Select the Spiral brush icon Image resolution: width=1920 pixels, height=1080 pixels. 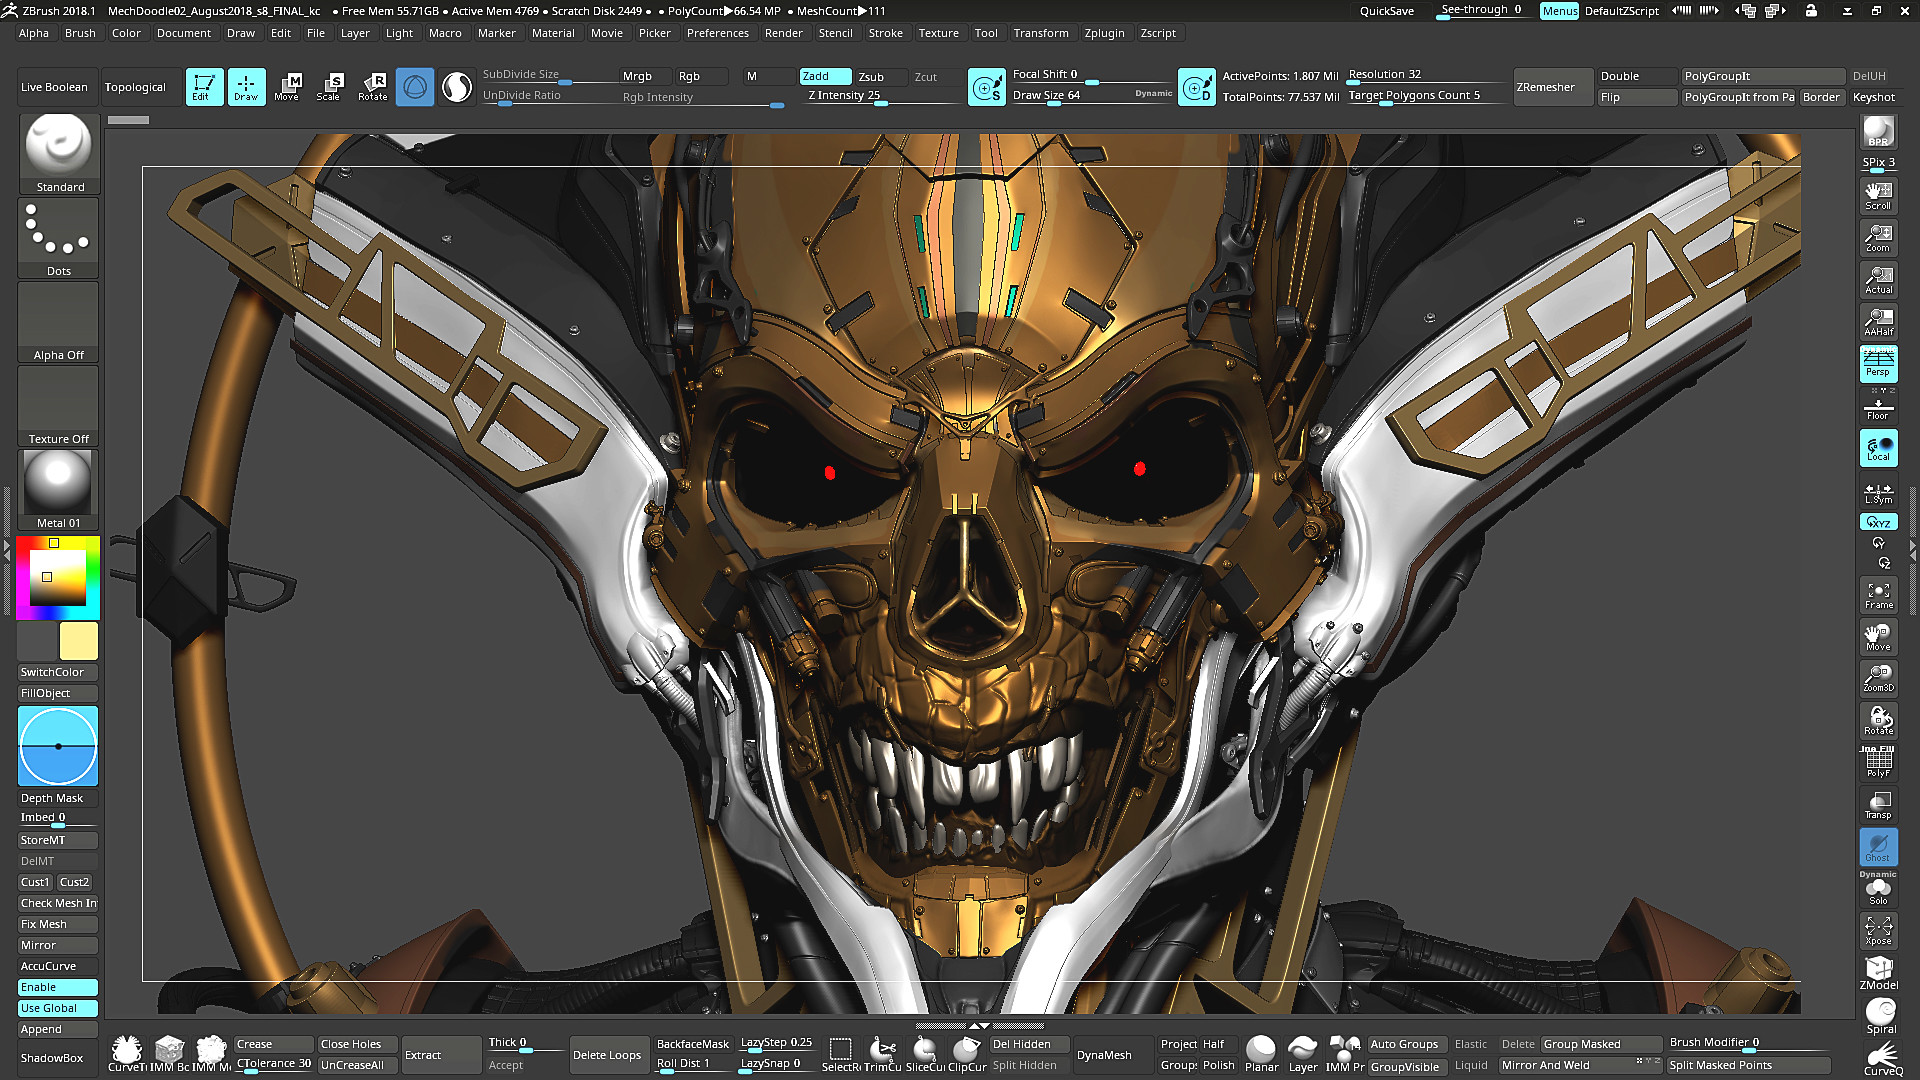click(1880, 1016)
